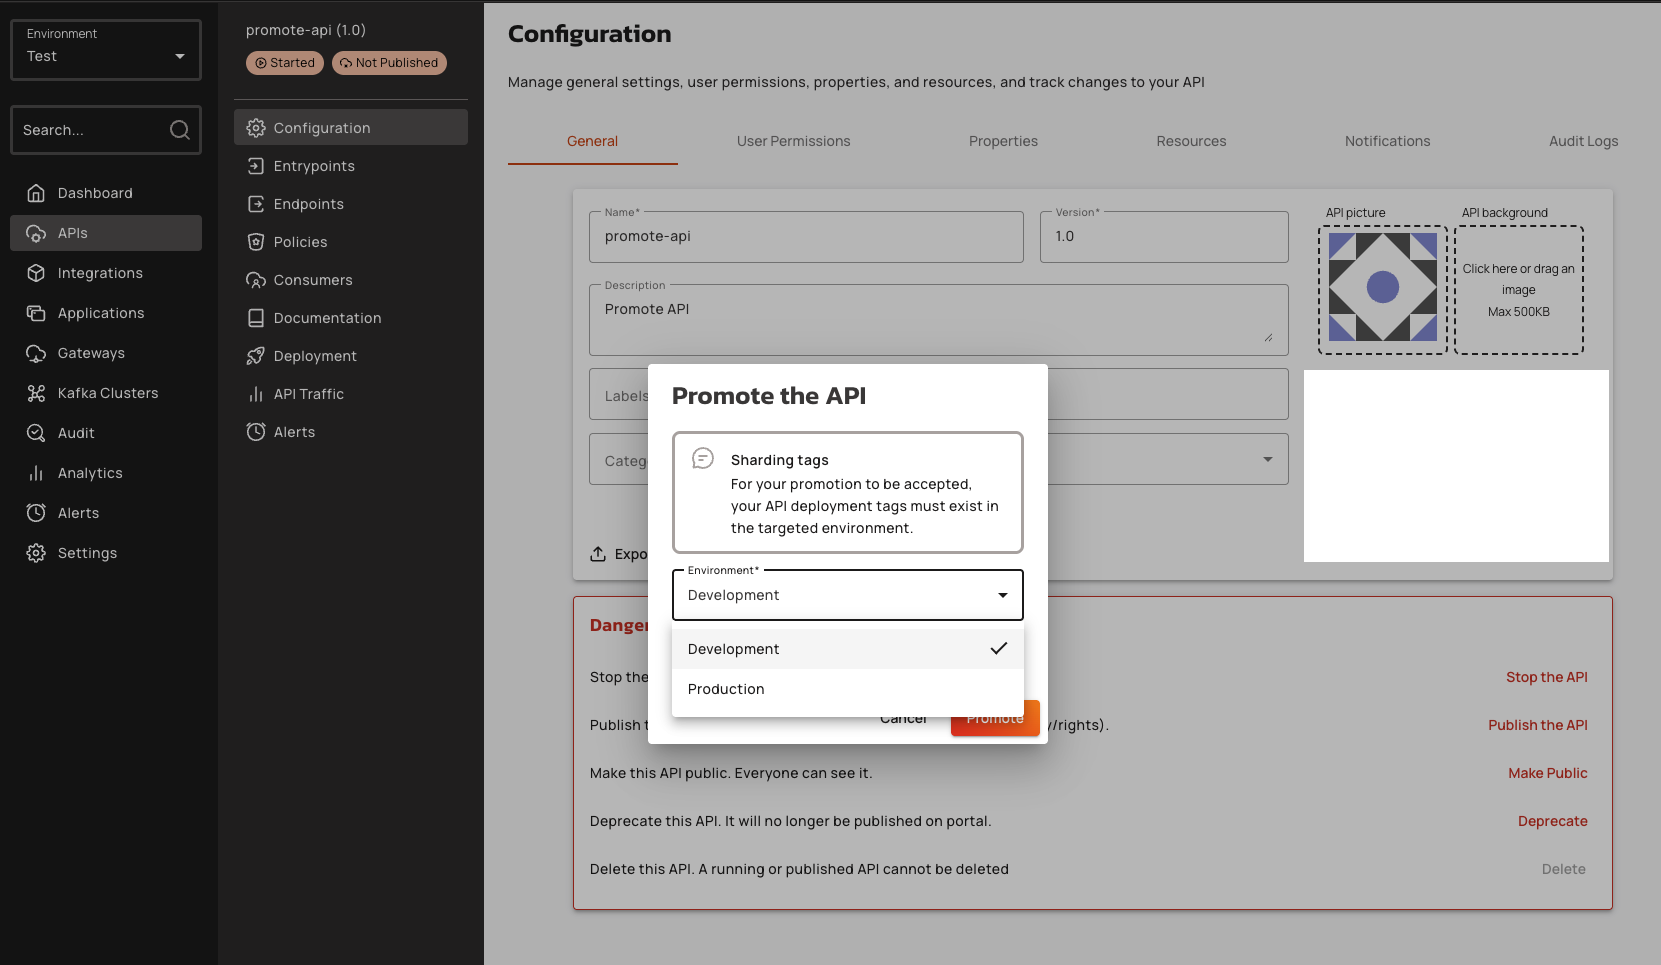Image resolution: width=1661 pixels, height=965 pixels.
Task: Click the search magnifier icon
Action: click(x=180, y=130)
